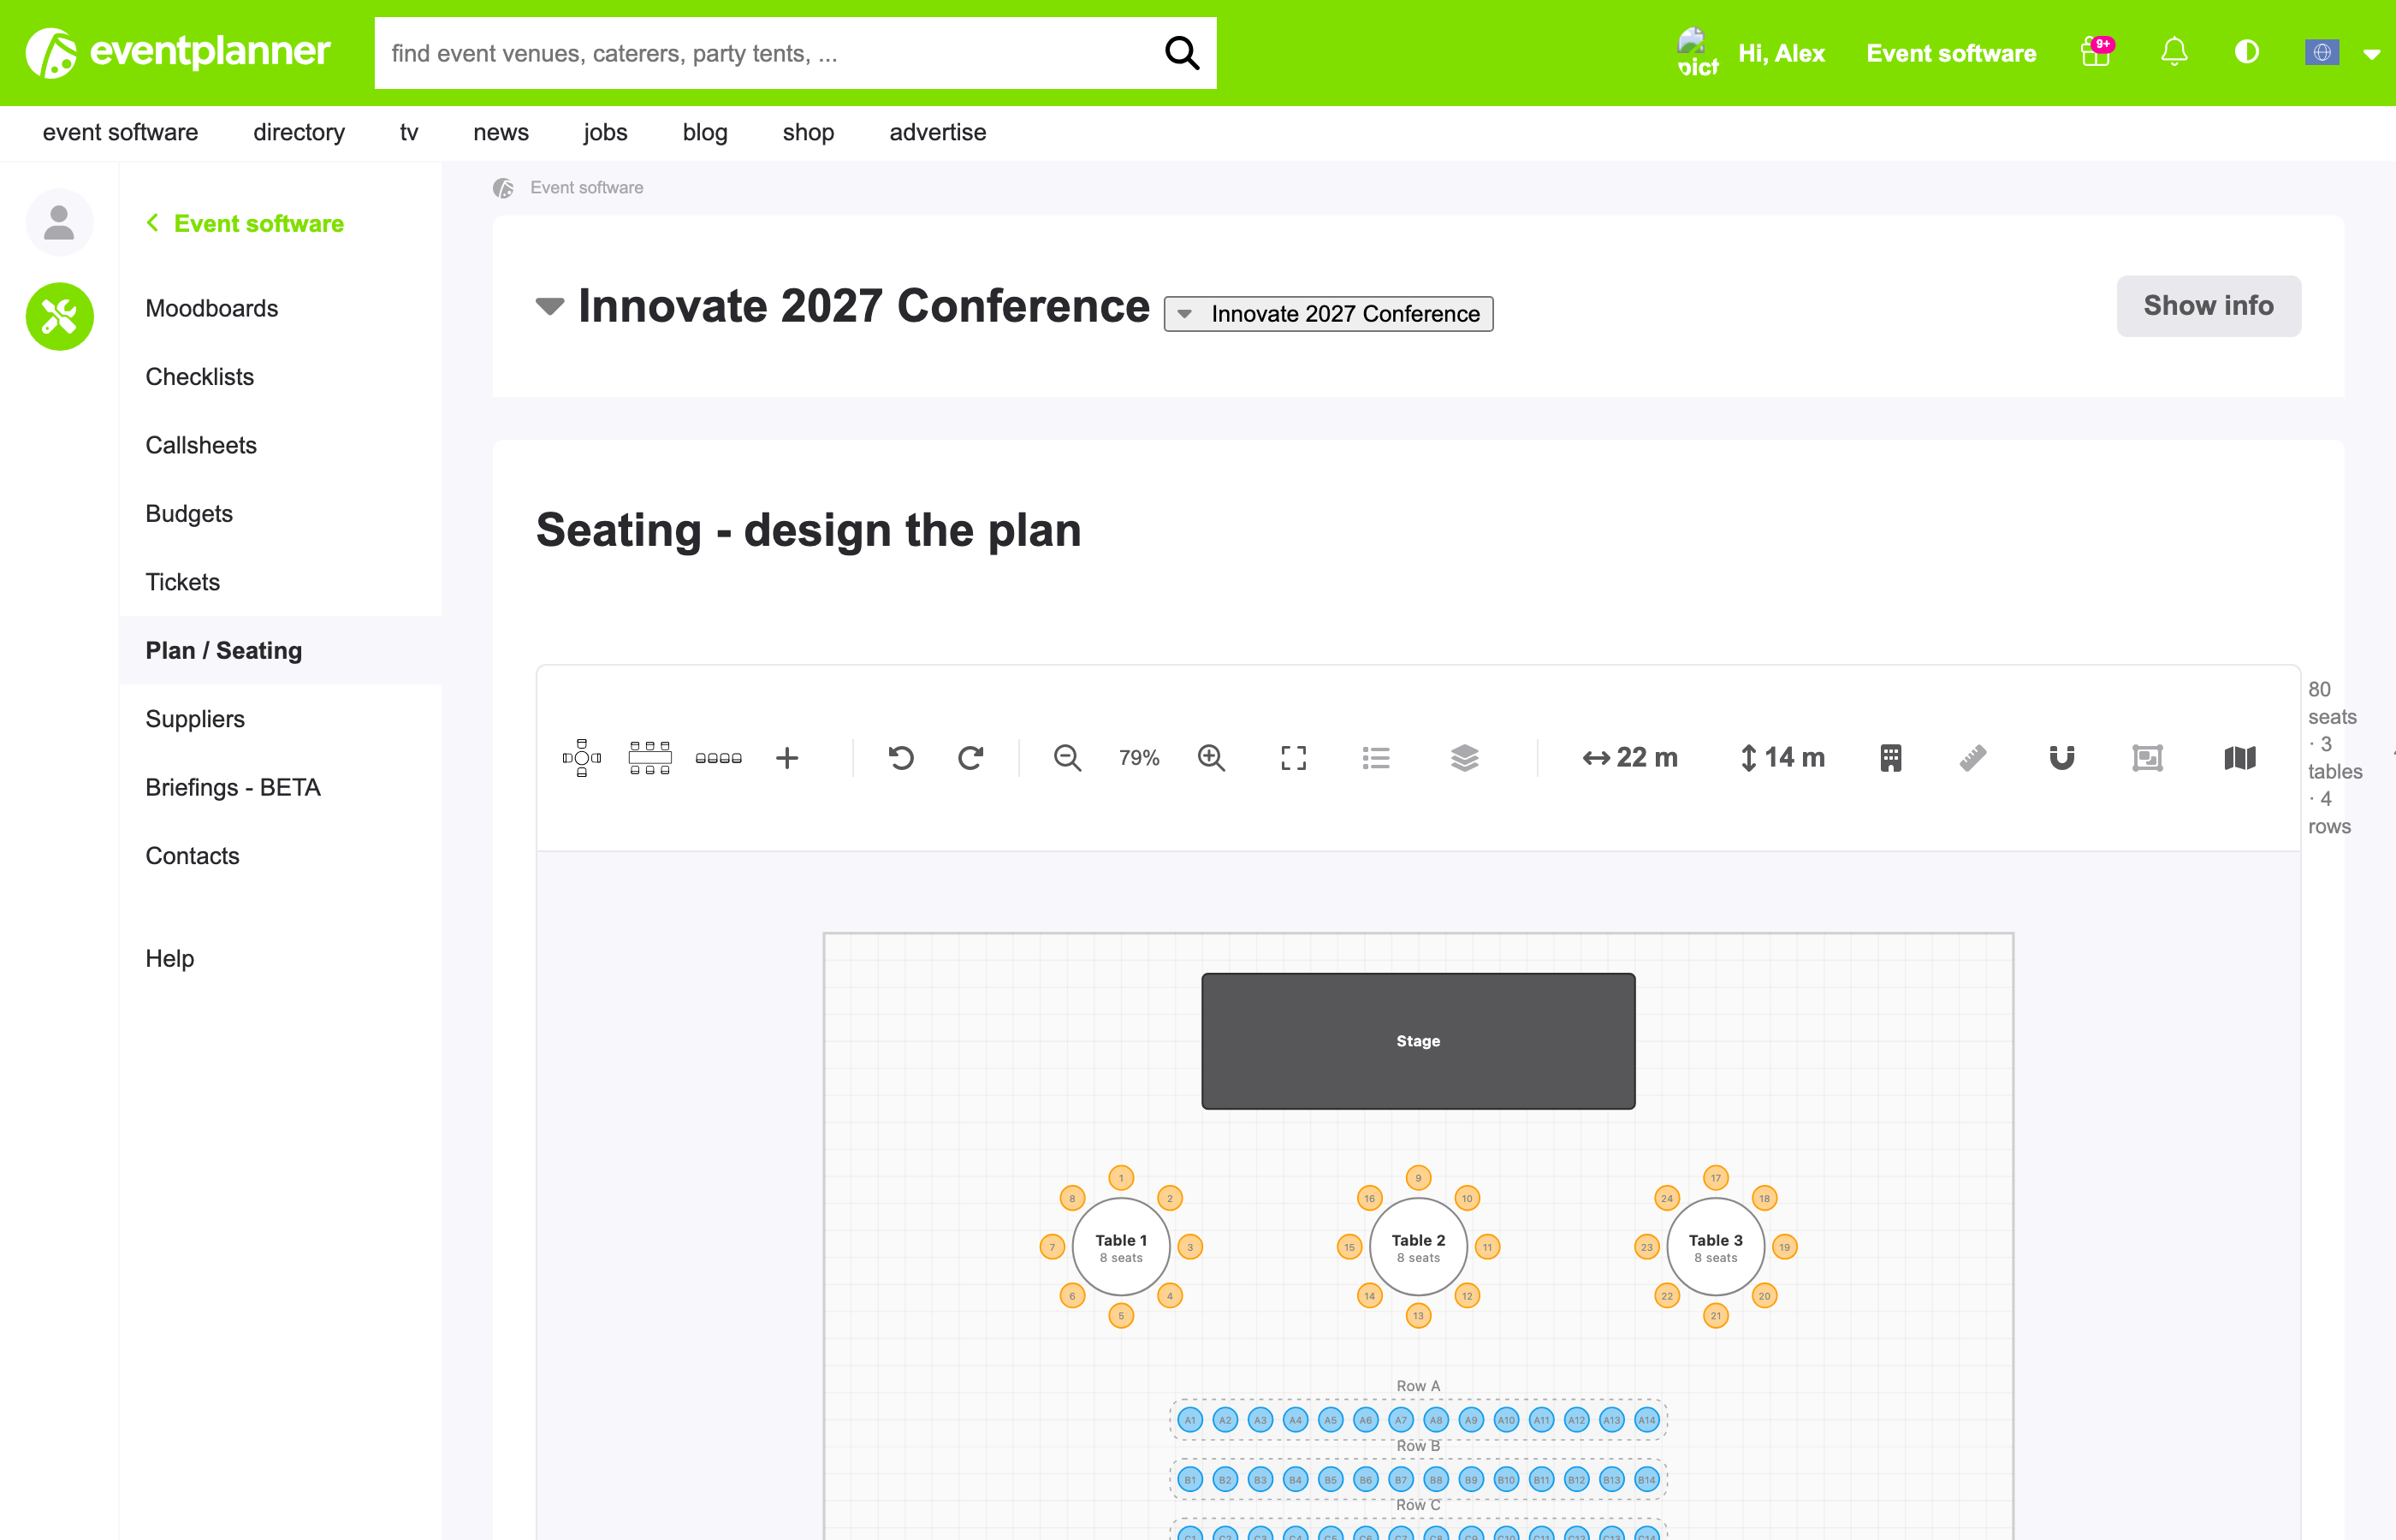The height and width of the screenshot is (1540, 2396).
Task: Redo the seating change
Action: pos(970,758)
